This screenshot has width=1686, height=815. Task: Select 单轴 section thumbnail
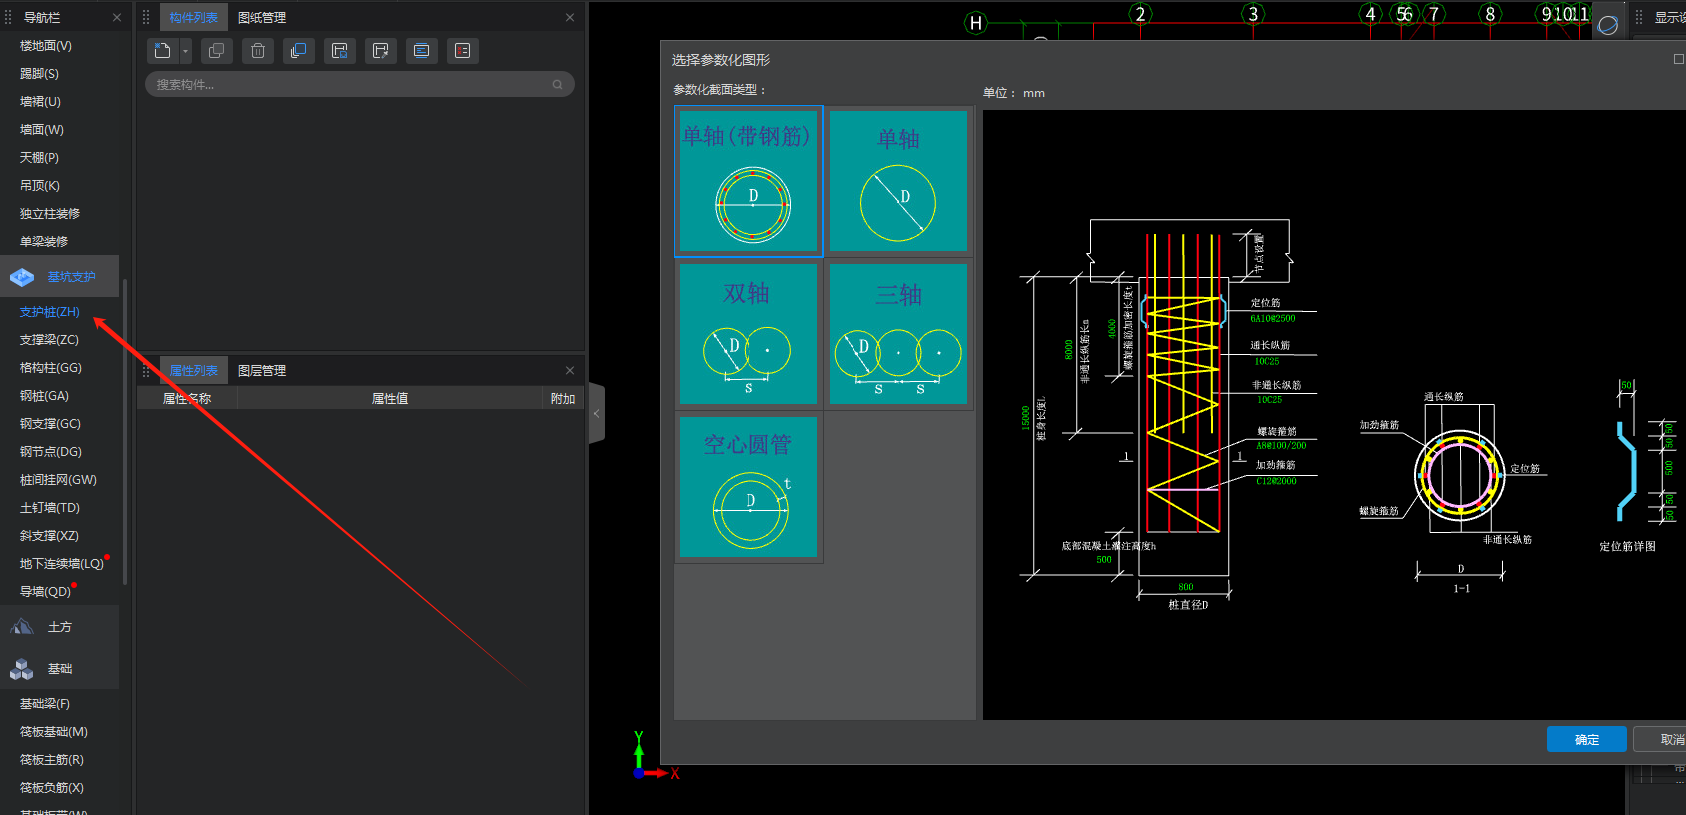(898, 181)
